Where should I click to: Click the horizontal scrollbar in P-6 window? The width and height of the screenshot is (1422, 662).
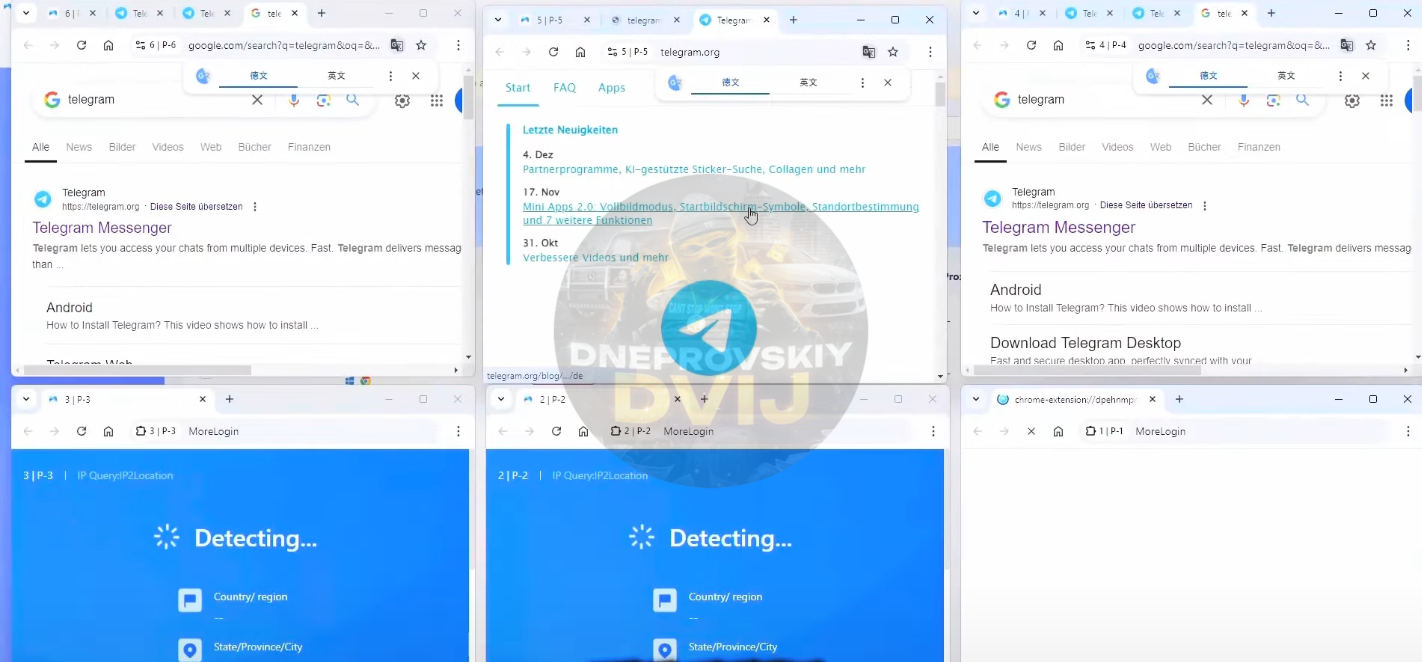click(137, 370)
